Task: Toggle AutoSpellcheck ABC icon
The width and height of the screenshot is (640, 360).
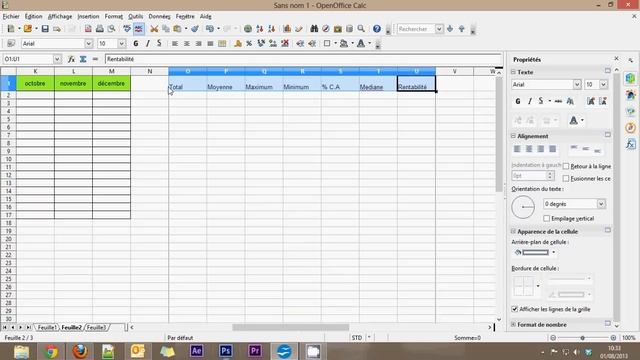Action: click(x=139, y=29)
